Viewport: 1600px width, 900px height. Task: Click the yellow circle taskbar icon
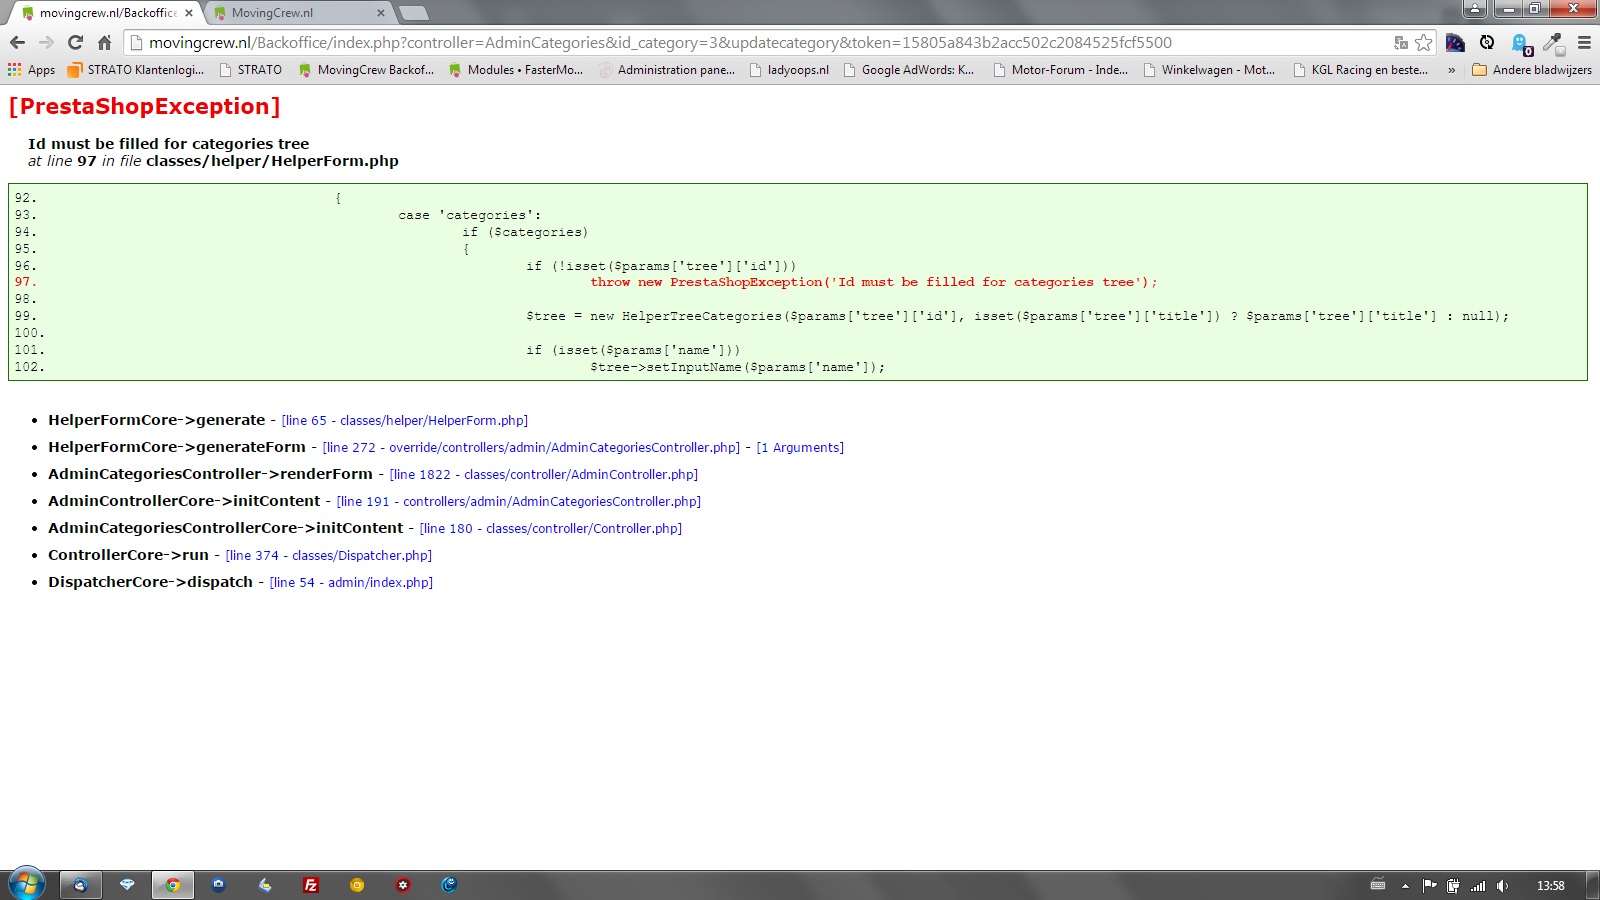coord(357,885)
